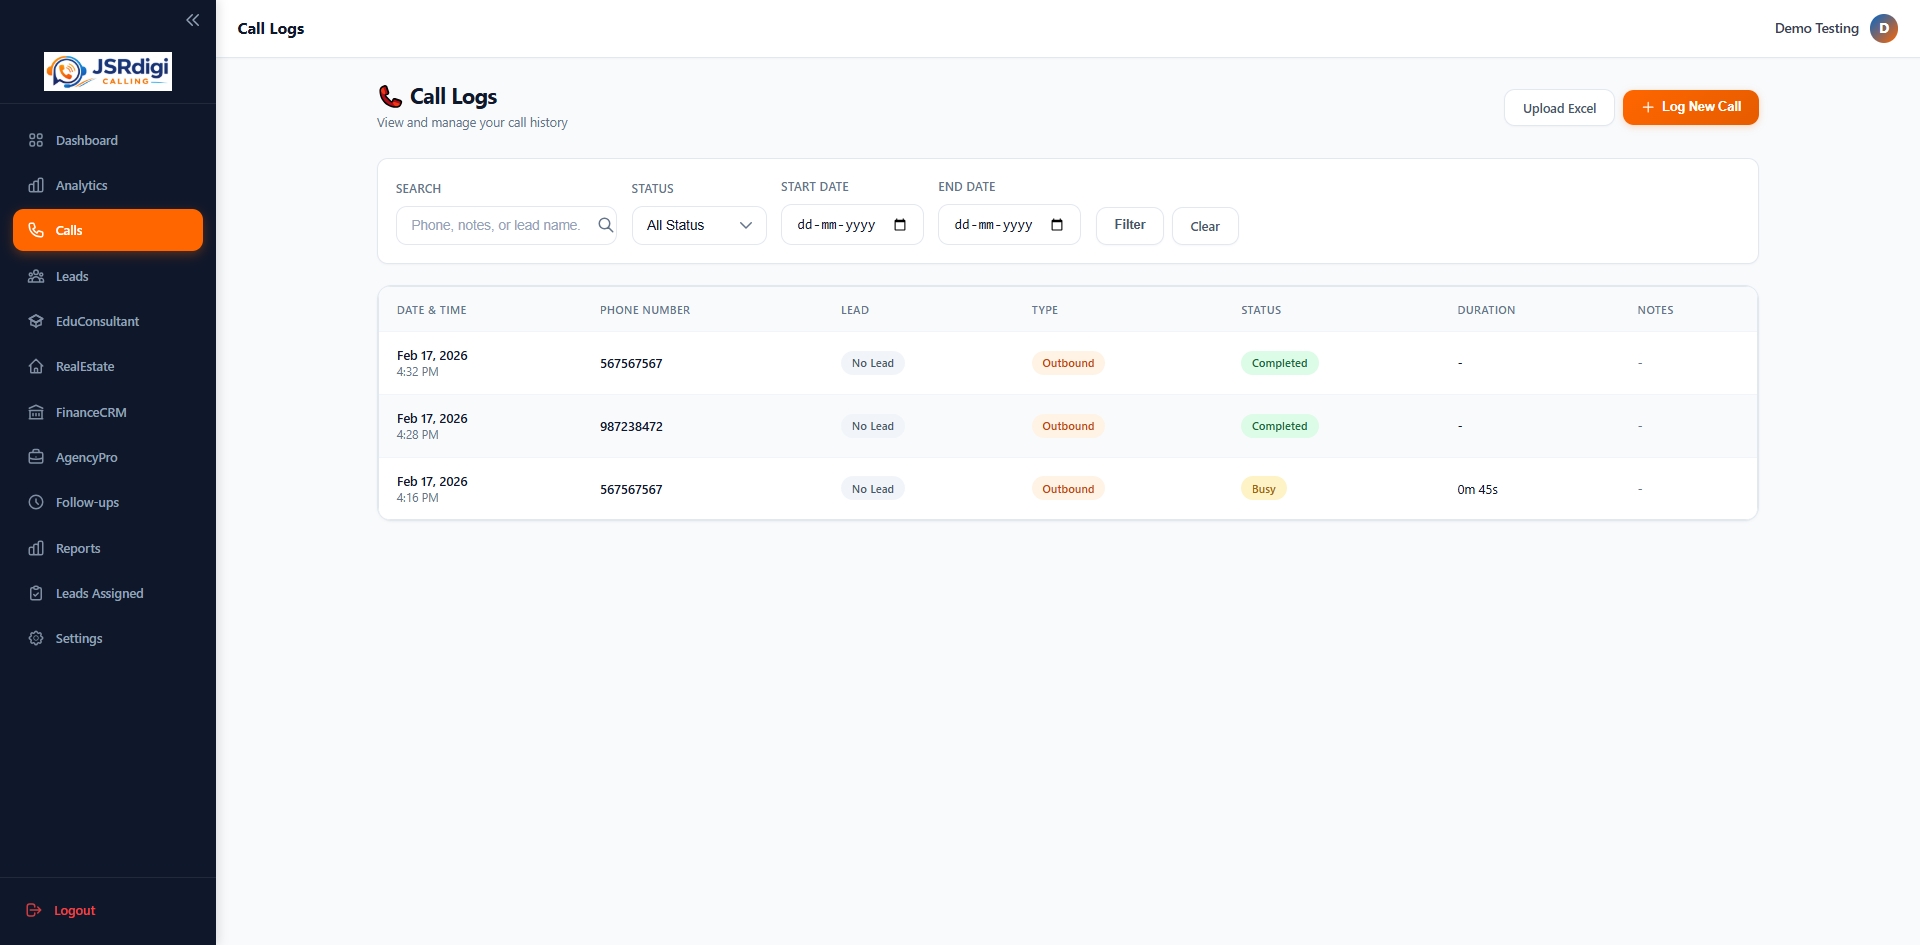Click the Log New Call button
This screenshot has width=1920, height=945.
click(1690, 107)
